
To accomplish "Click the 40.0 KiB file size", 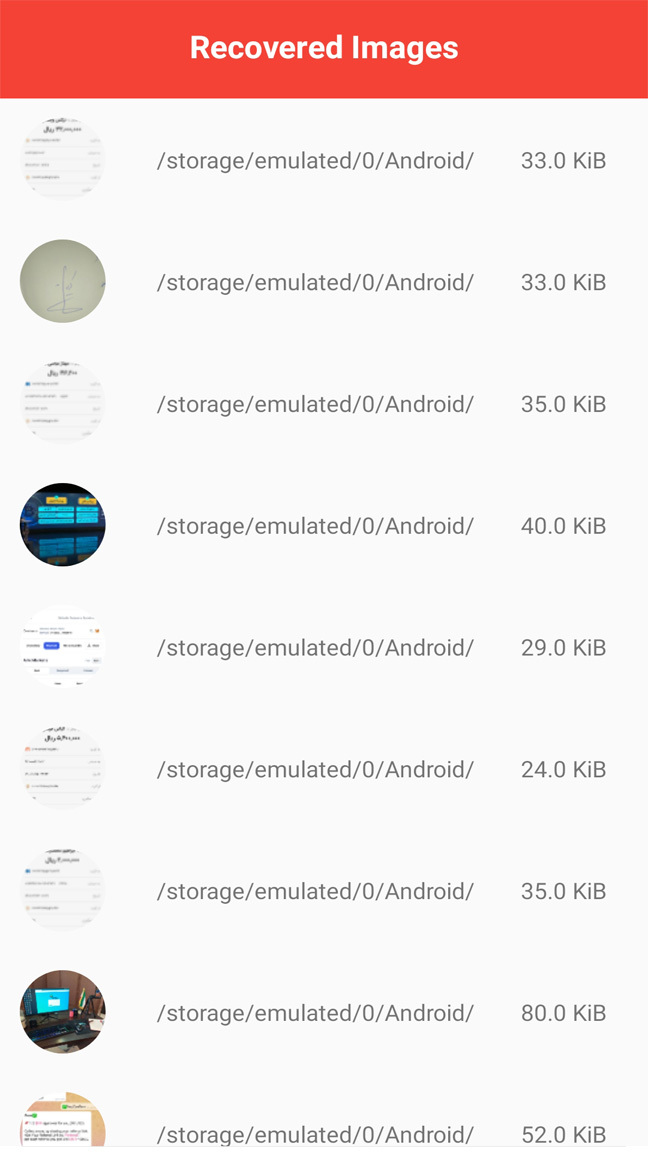I will coord(564,526).
